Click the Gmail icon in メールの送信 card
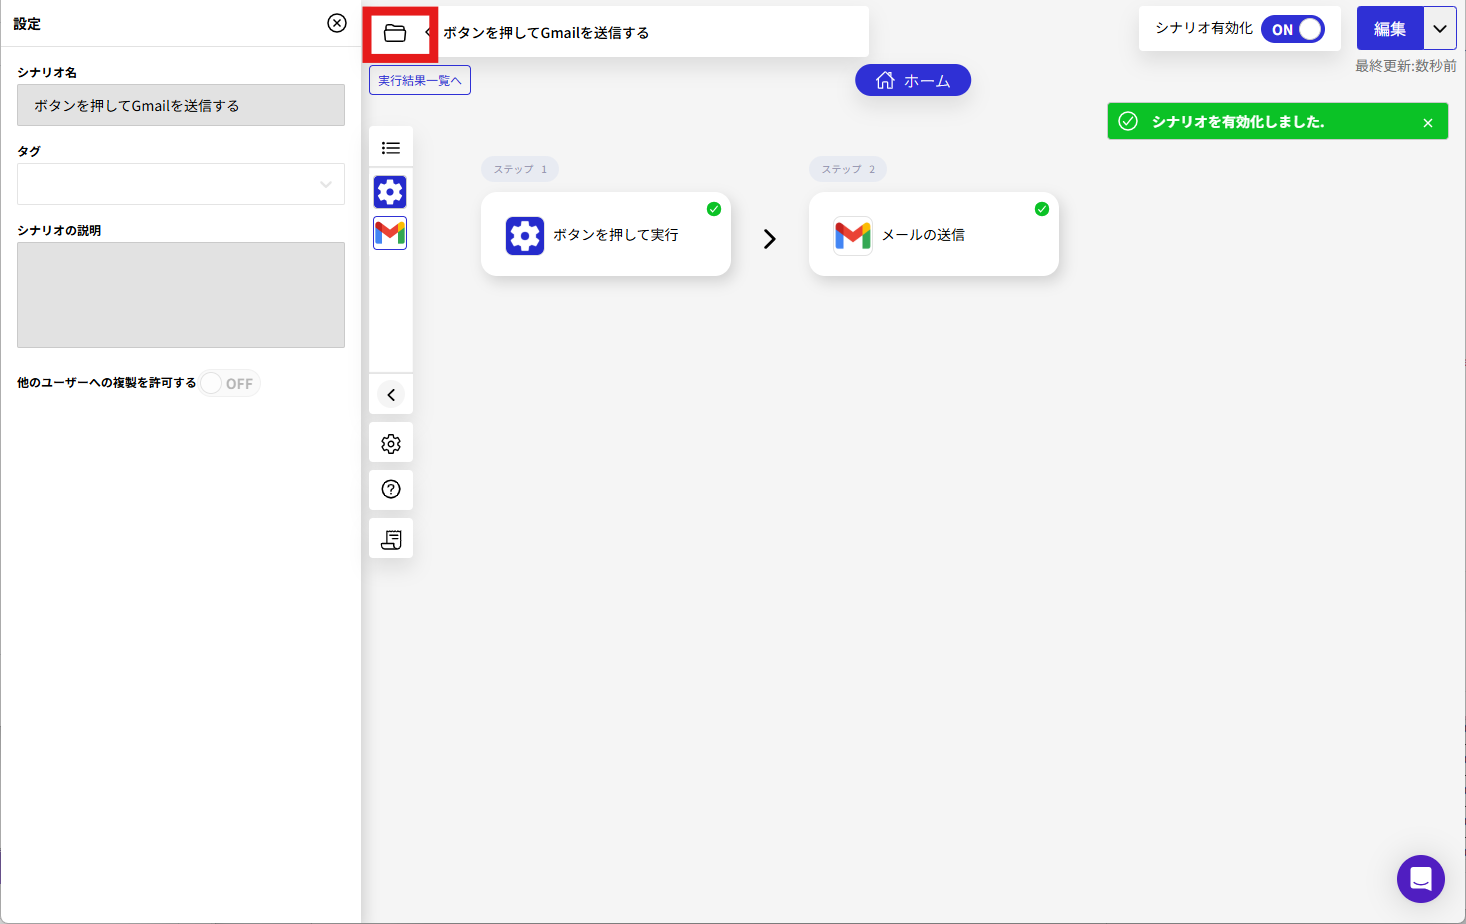Image resolution: width=1466 pixels, height=924 pixels. pos(853,236)
